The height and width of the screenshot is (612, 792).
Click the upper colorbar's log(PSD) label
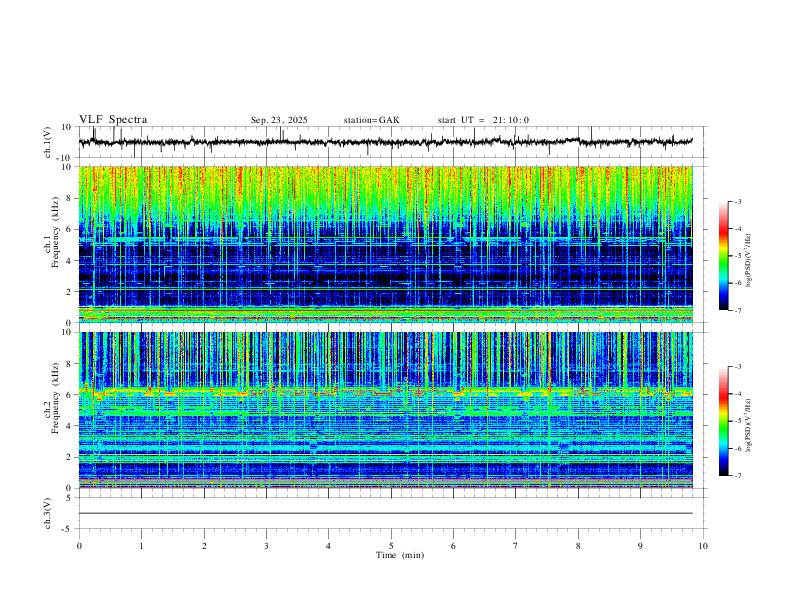click(x=748, y=261)
